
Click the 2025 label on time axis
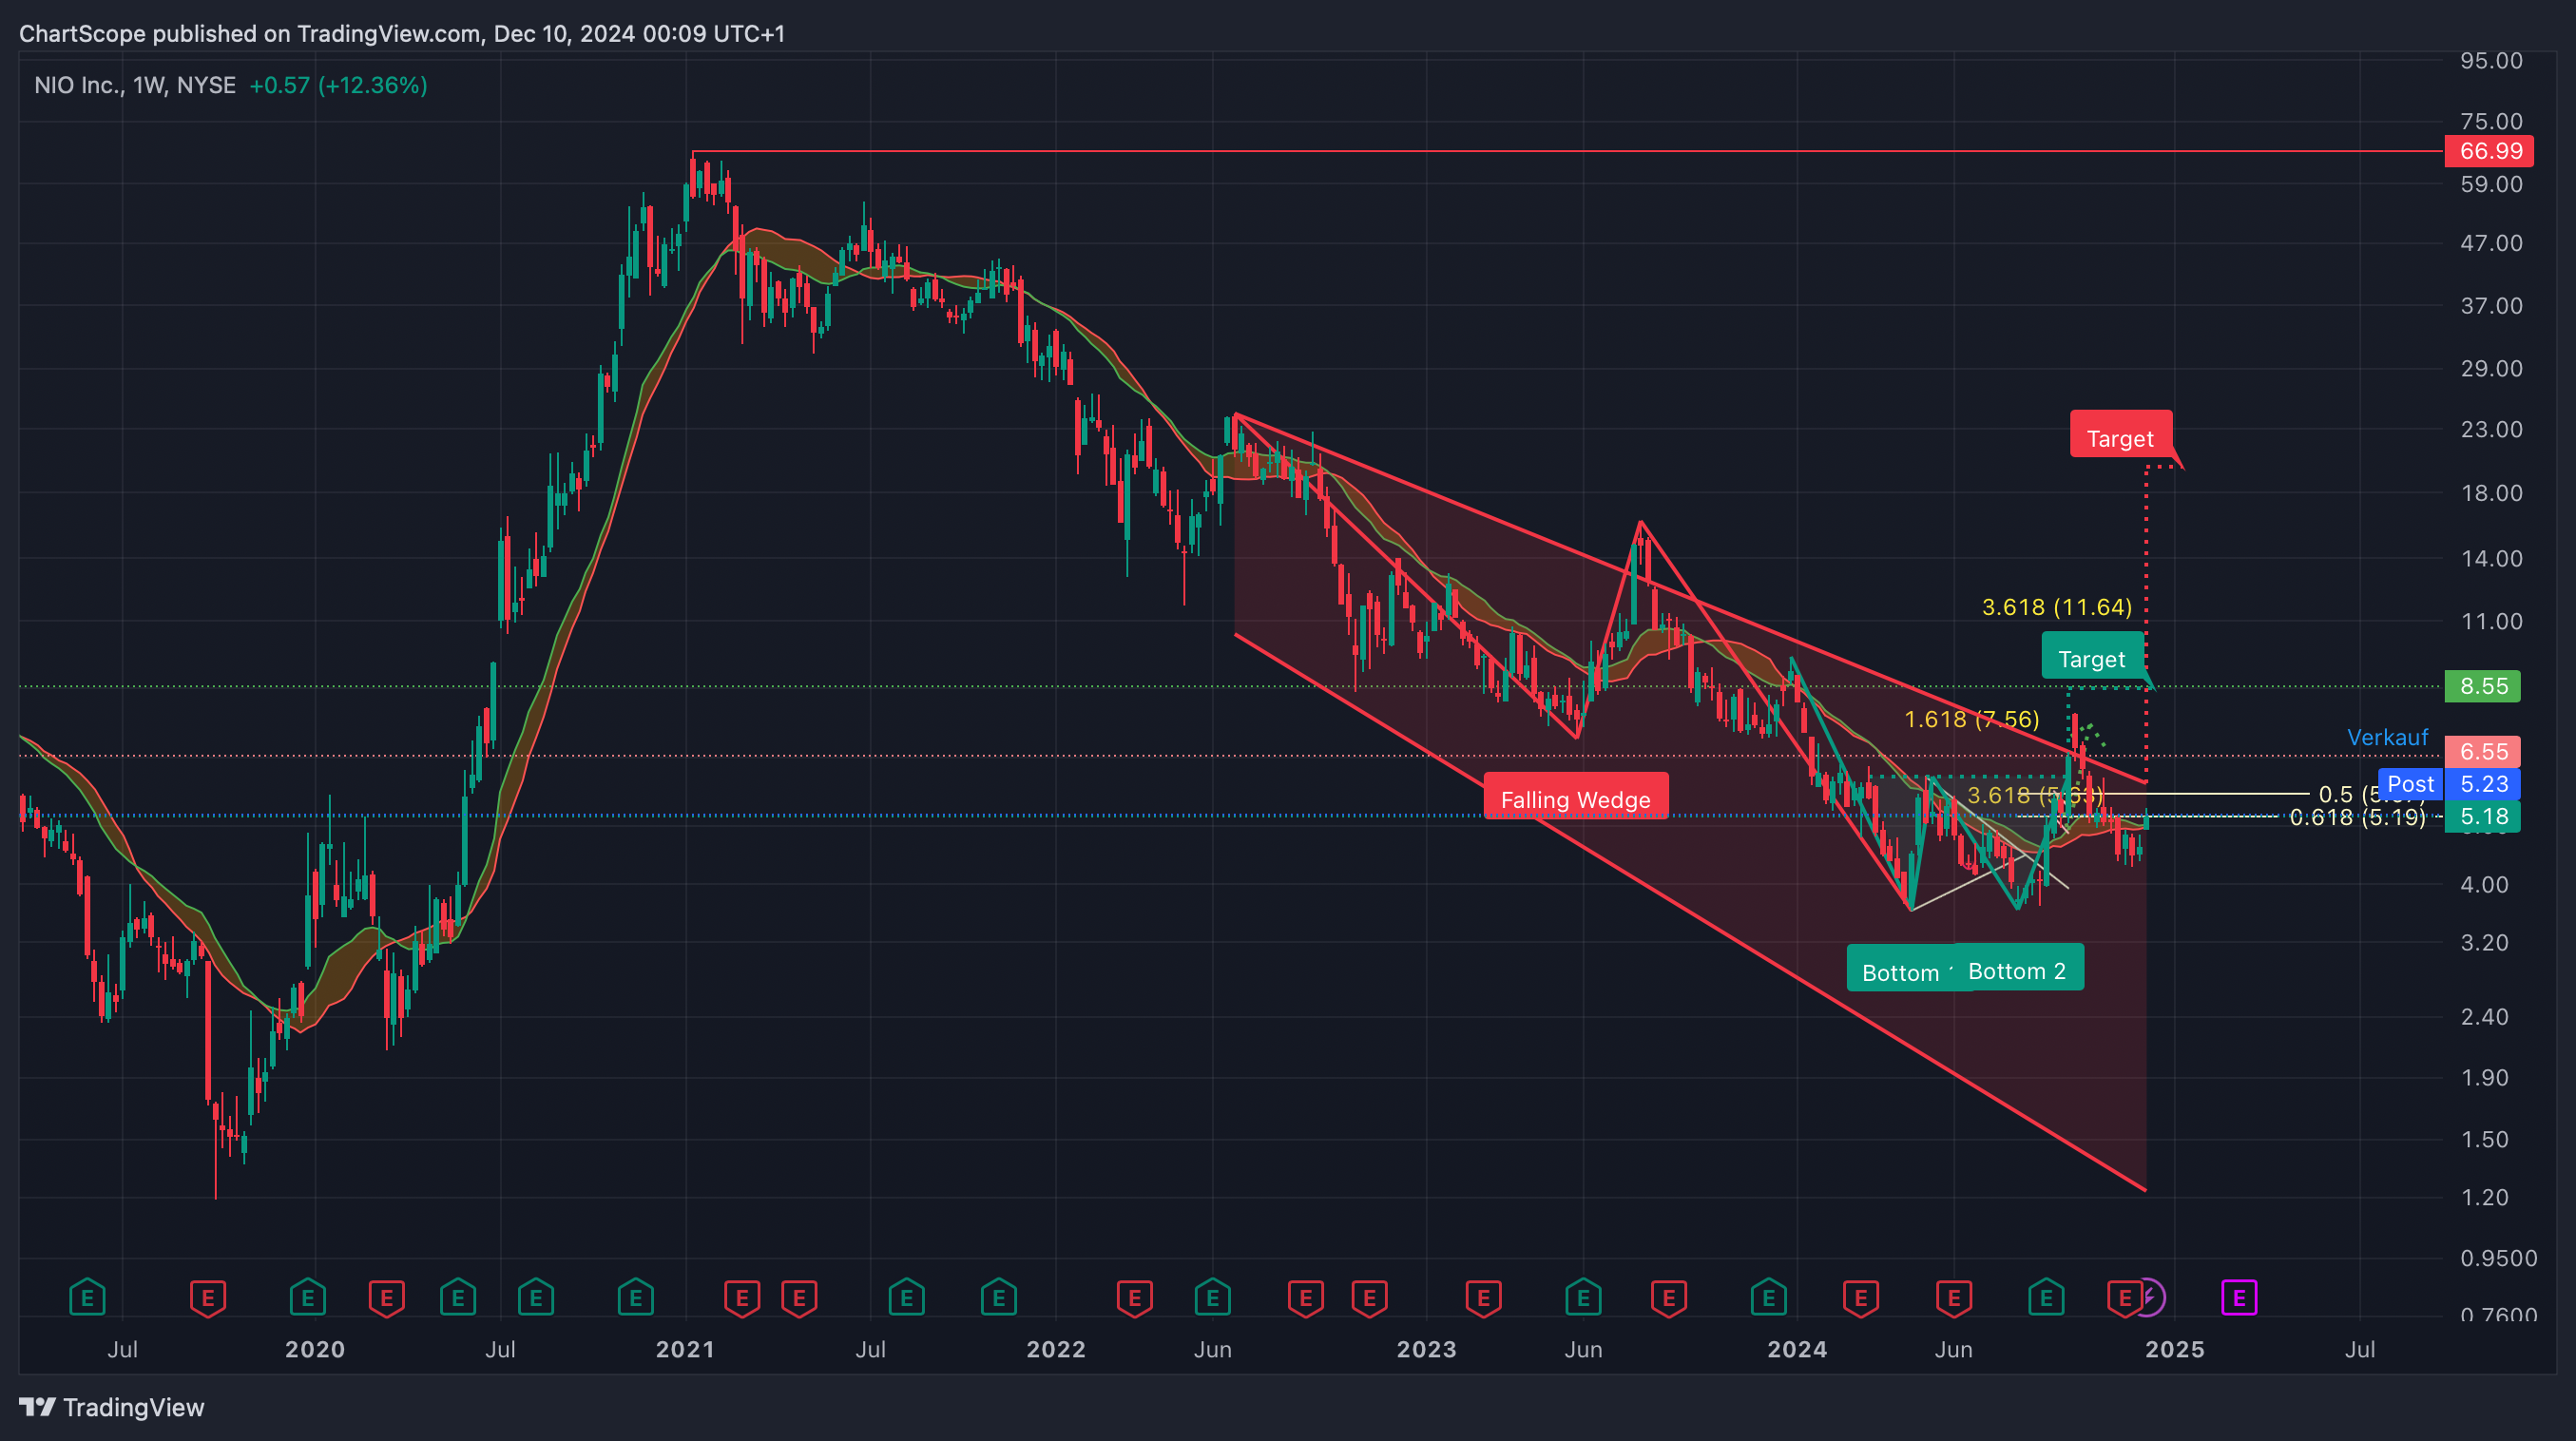tap(2174, 1349)
